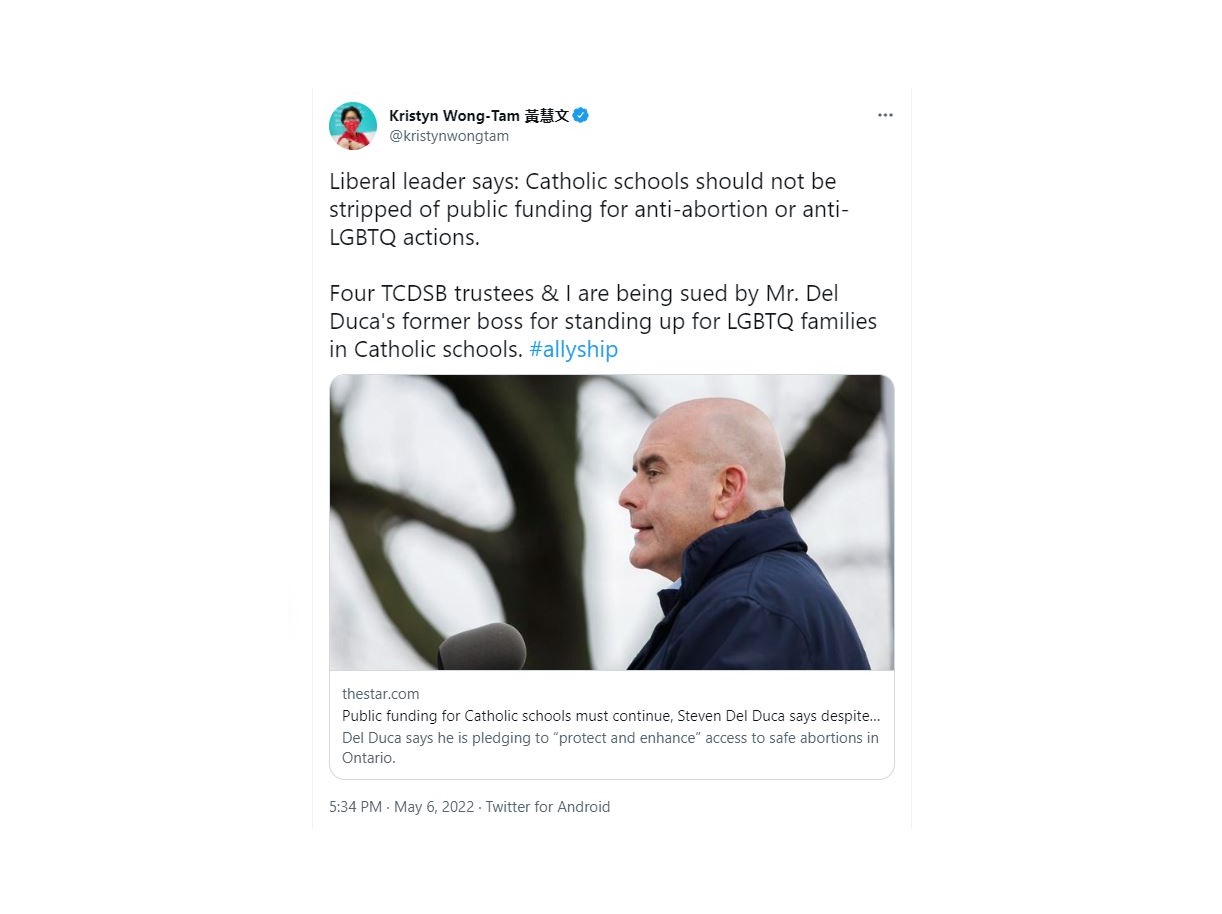
Task: Click the tweet text about Liberal leader
Action: click(589, 209)
